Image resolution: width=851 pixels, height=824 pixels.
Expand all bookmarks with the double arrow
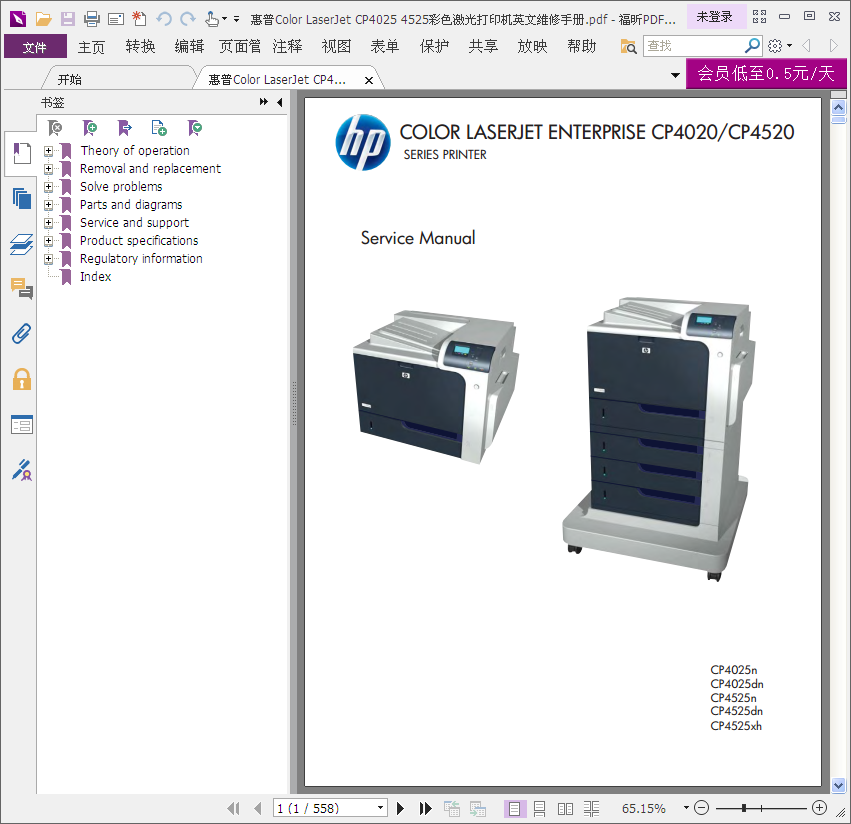pos(264,102)
